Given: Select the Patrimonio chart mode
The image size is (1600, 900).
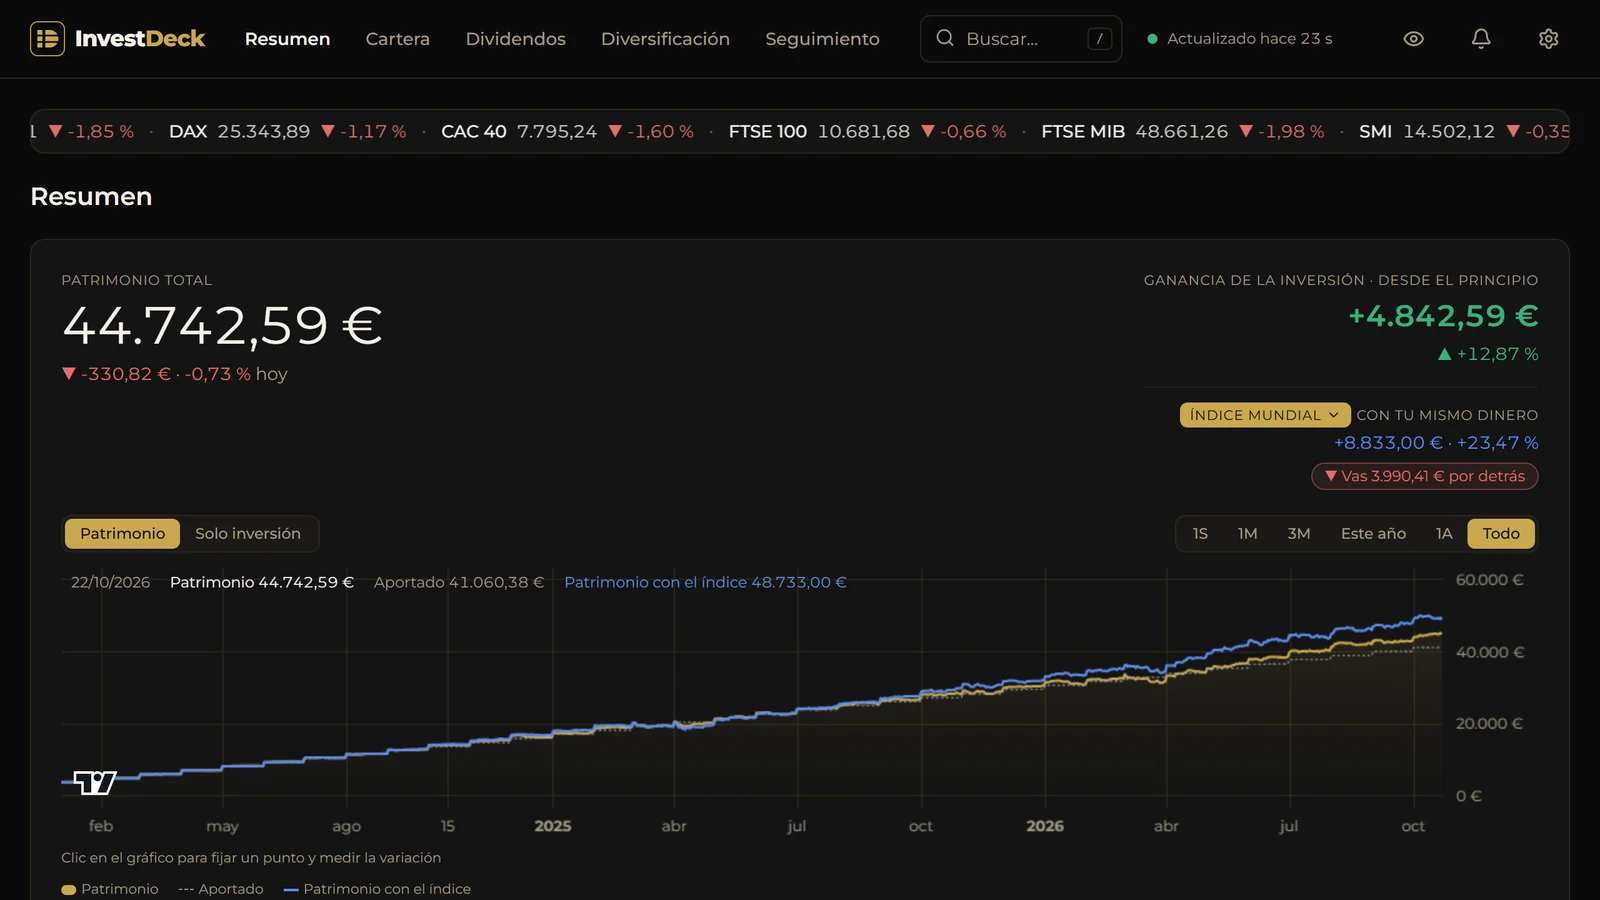Looking at the screenshot, I should pos(122,534).
